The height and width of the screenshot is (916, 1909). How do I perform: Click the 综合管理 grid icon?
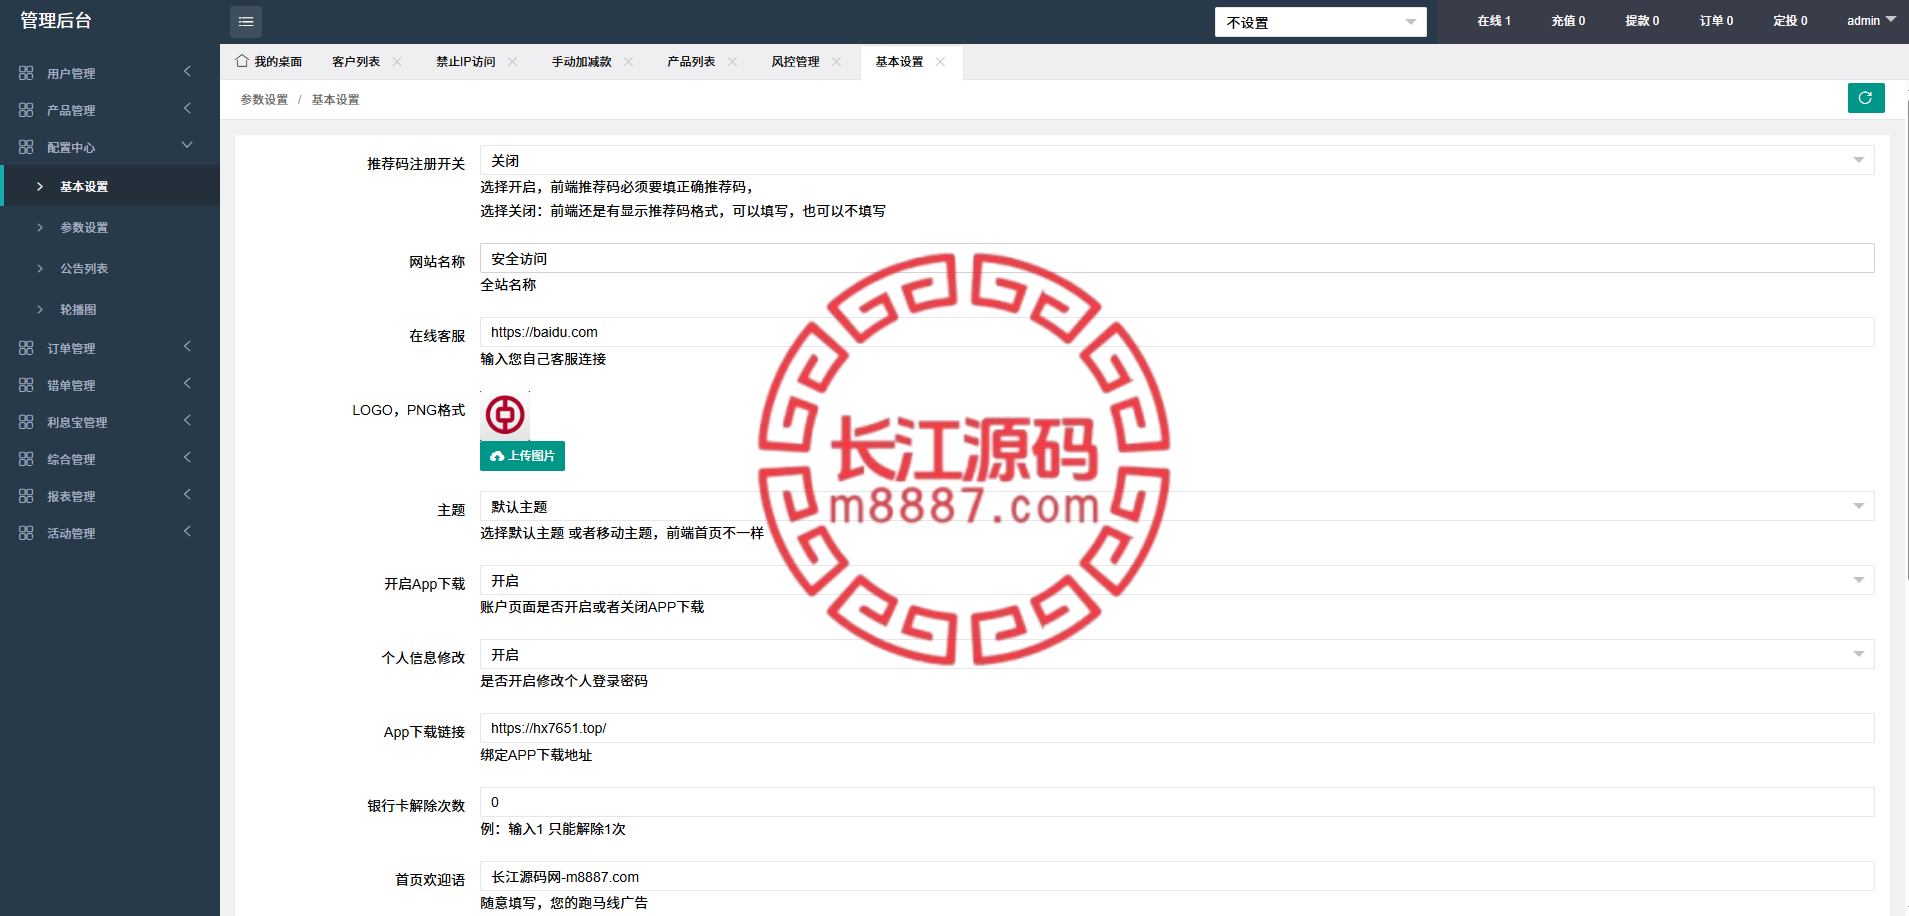click(26, 459)
